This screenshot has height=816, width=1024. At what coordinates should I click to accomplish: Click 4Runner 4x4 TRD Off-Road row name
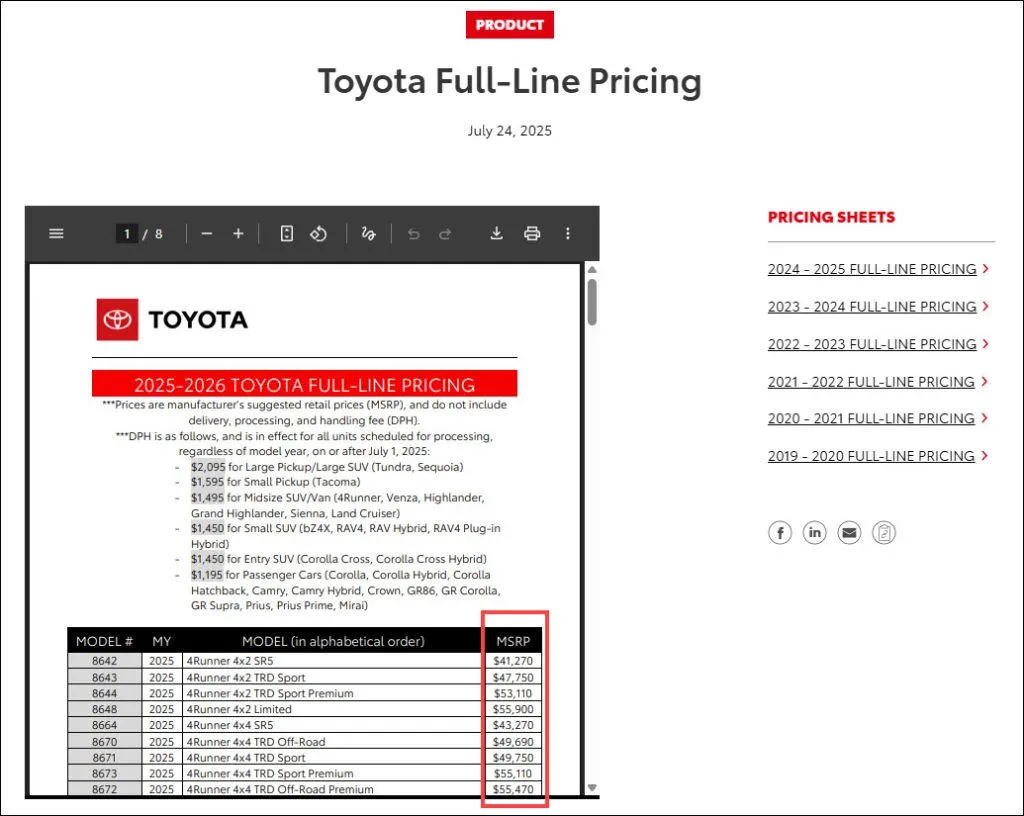click(256, 742)
